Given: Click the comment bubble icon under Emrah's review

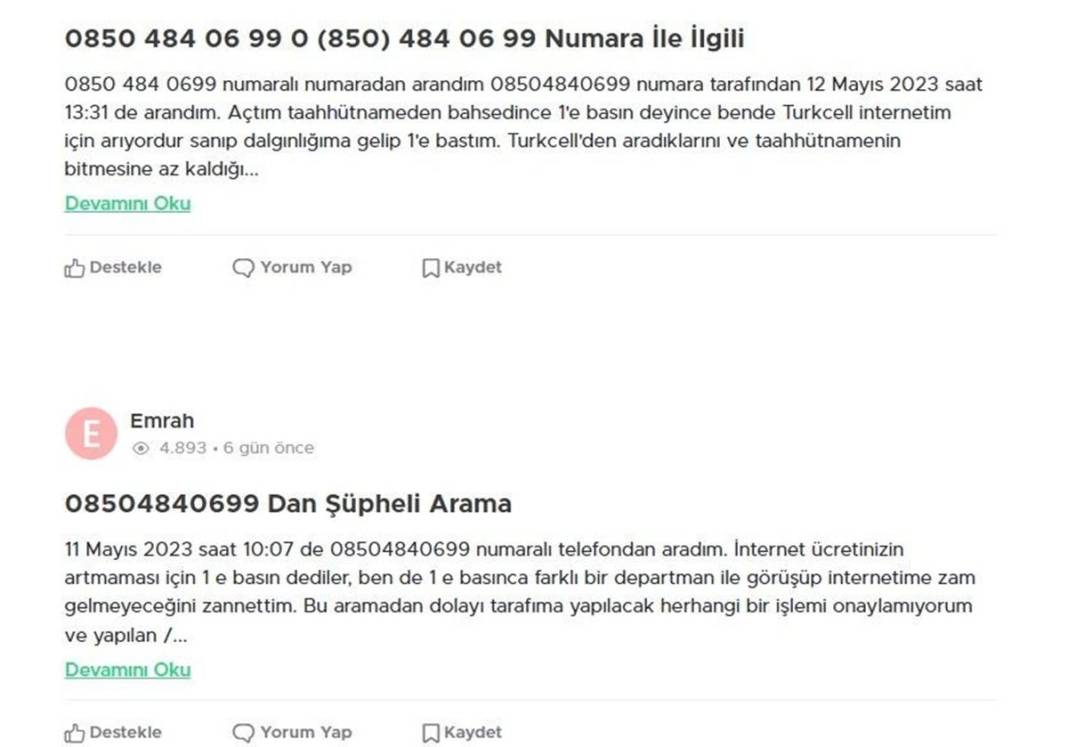Looking at the screenshot, I should click(242, 732).
